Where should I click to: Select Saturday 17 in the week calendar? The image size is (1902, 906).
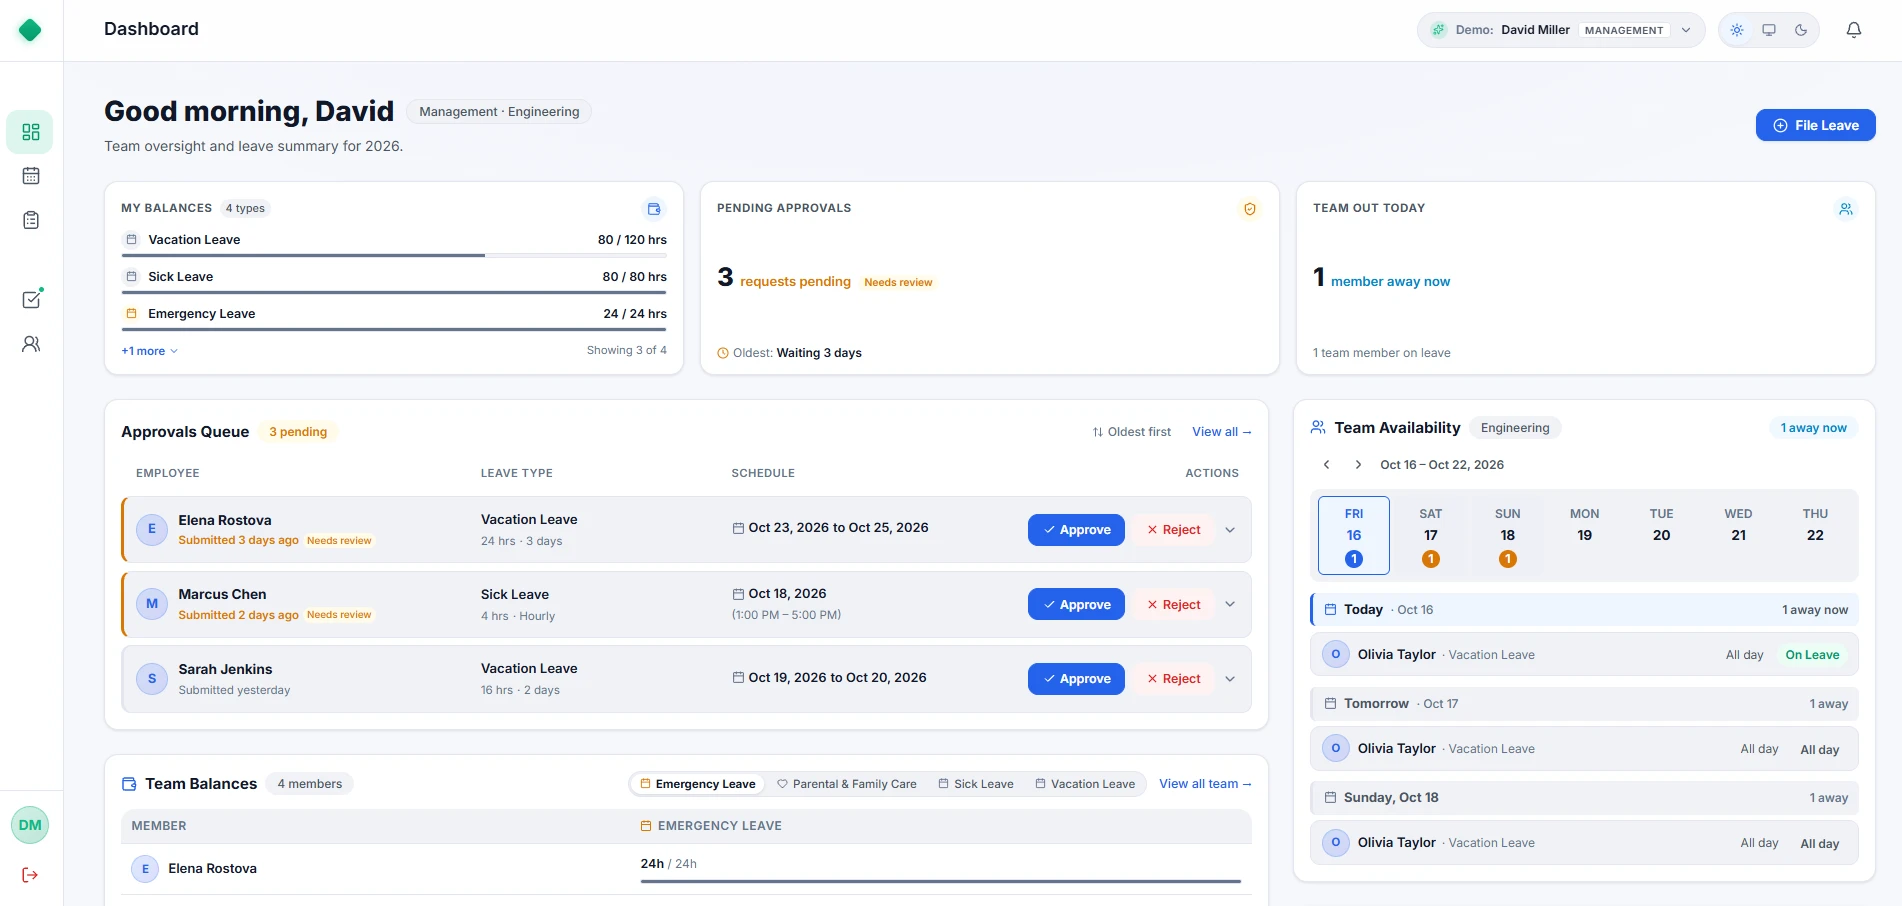[1431, 535]
